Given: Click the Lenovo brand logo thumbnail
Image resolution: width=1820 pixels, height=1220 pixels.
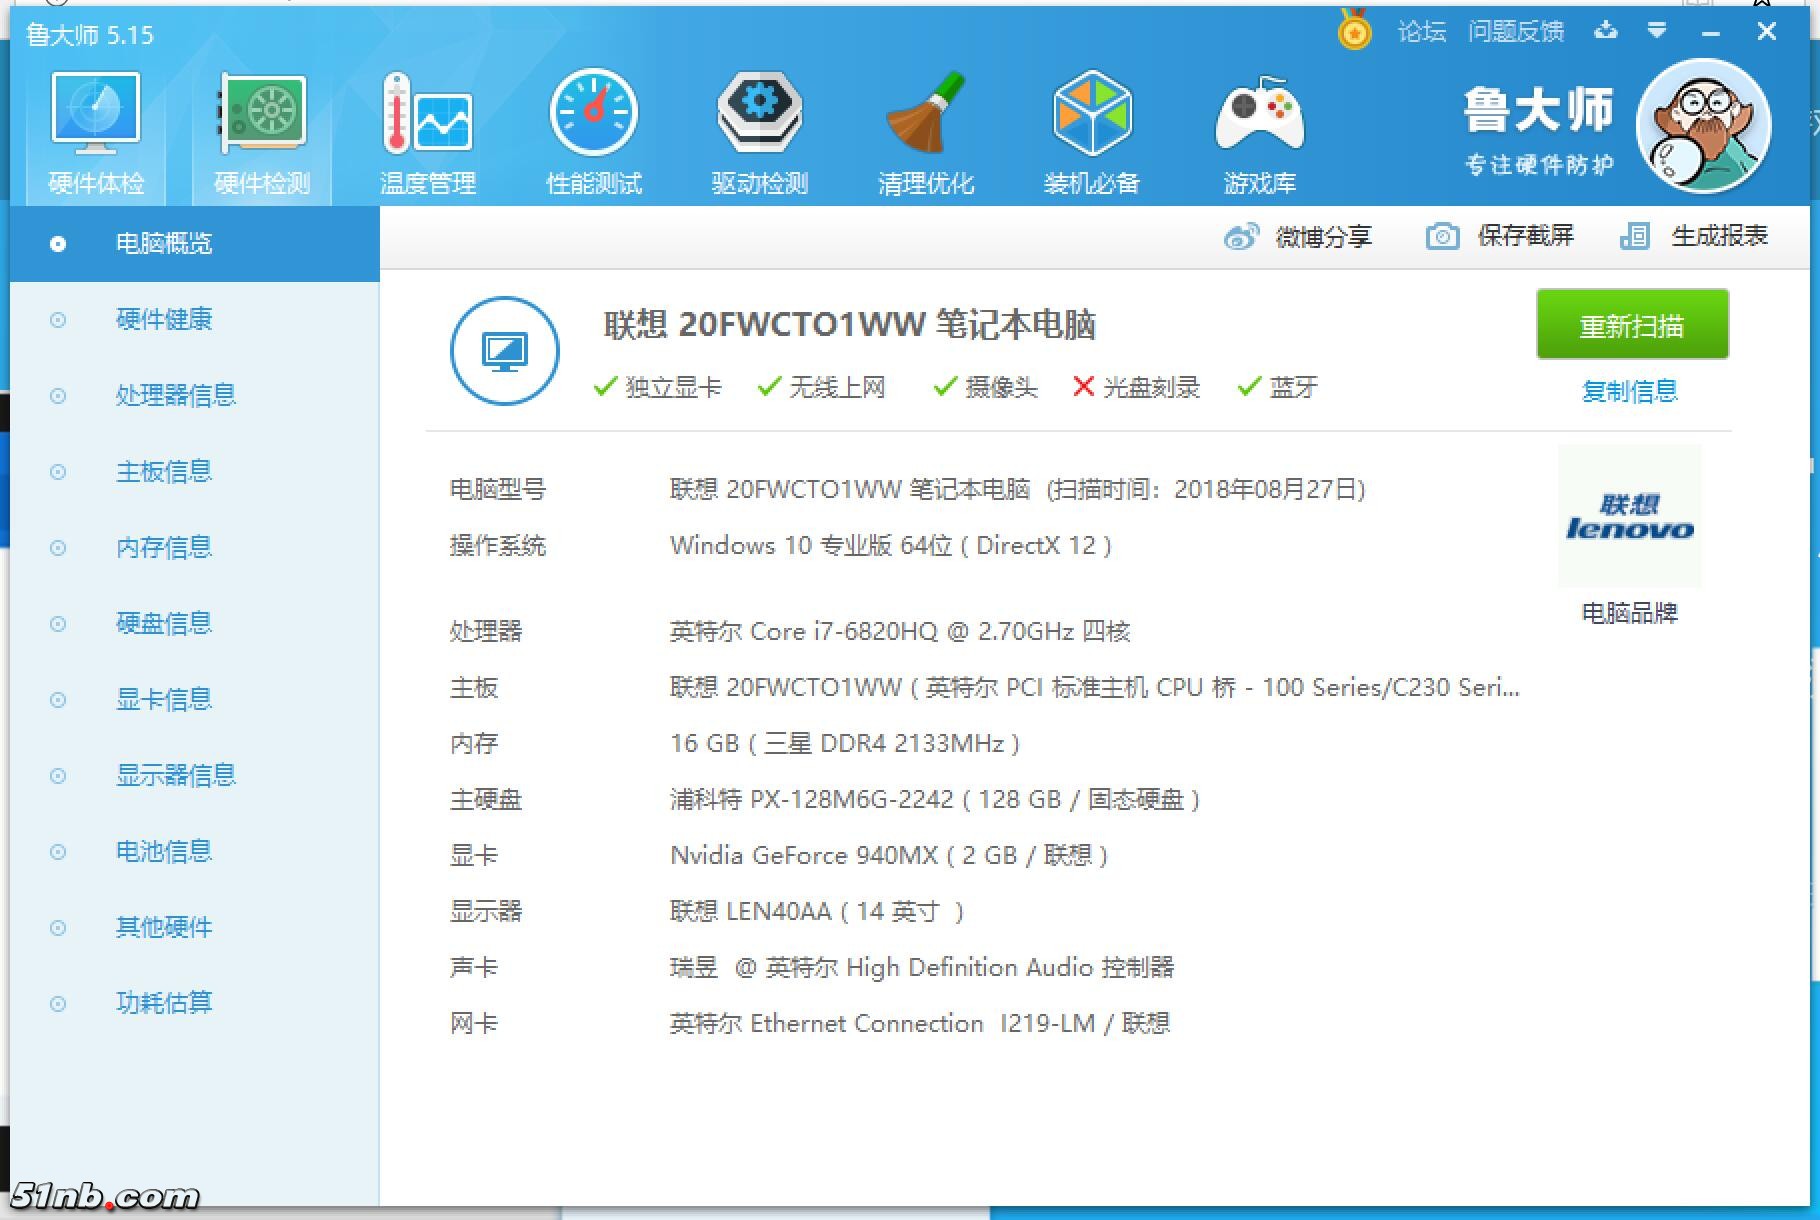Looking at the screenshot, I should coord(1629,518).
